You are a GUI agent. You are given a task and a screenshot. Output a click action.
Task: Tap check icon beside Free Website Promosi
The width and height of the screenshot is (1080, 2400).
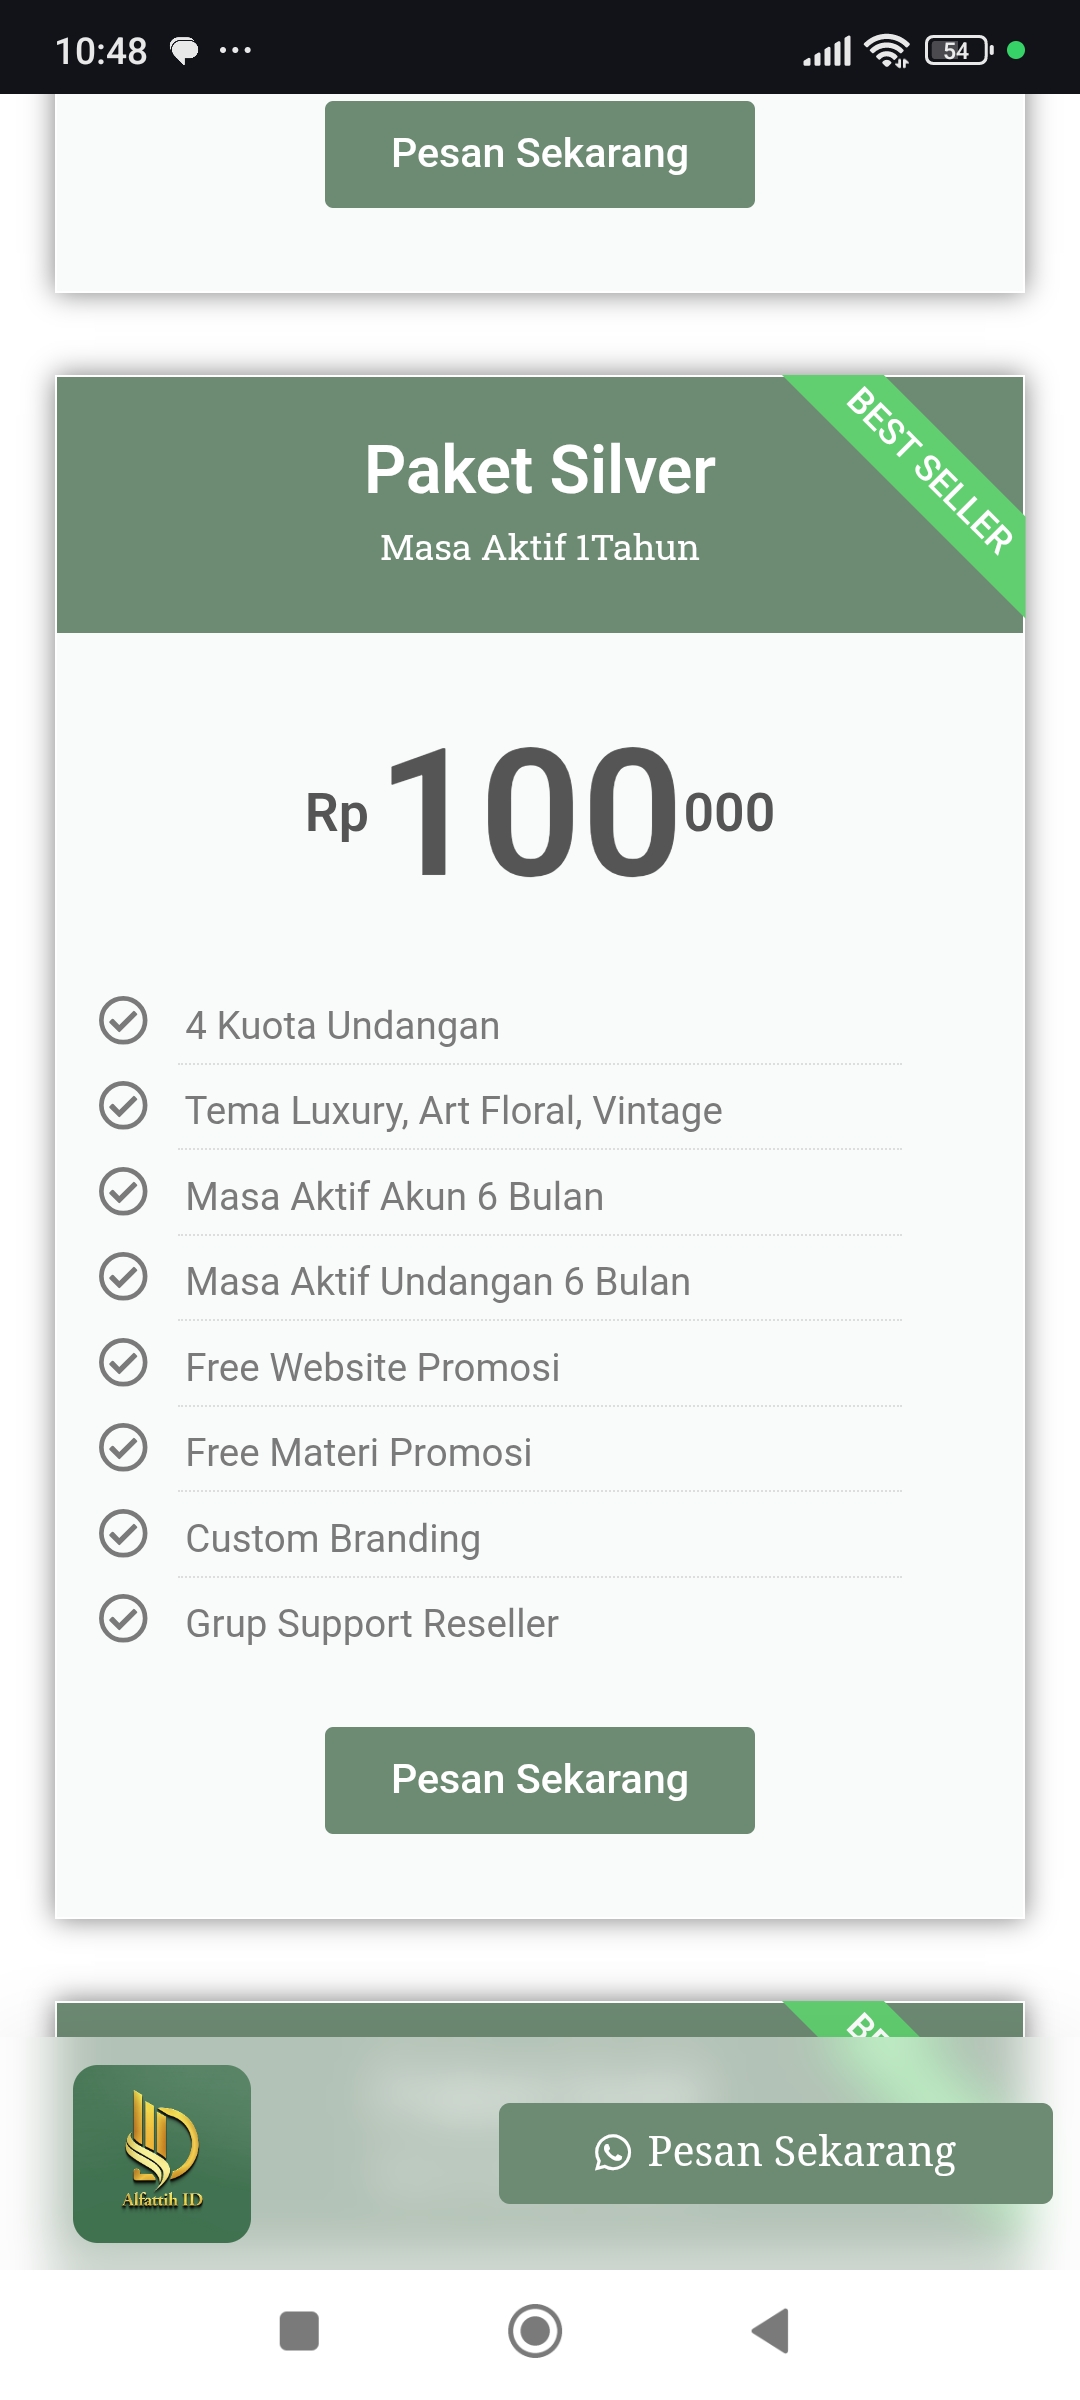click(123, 1363)
